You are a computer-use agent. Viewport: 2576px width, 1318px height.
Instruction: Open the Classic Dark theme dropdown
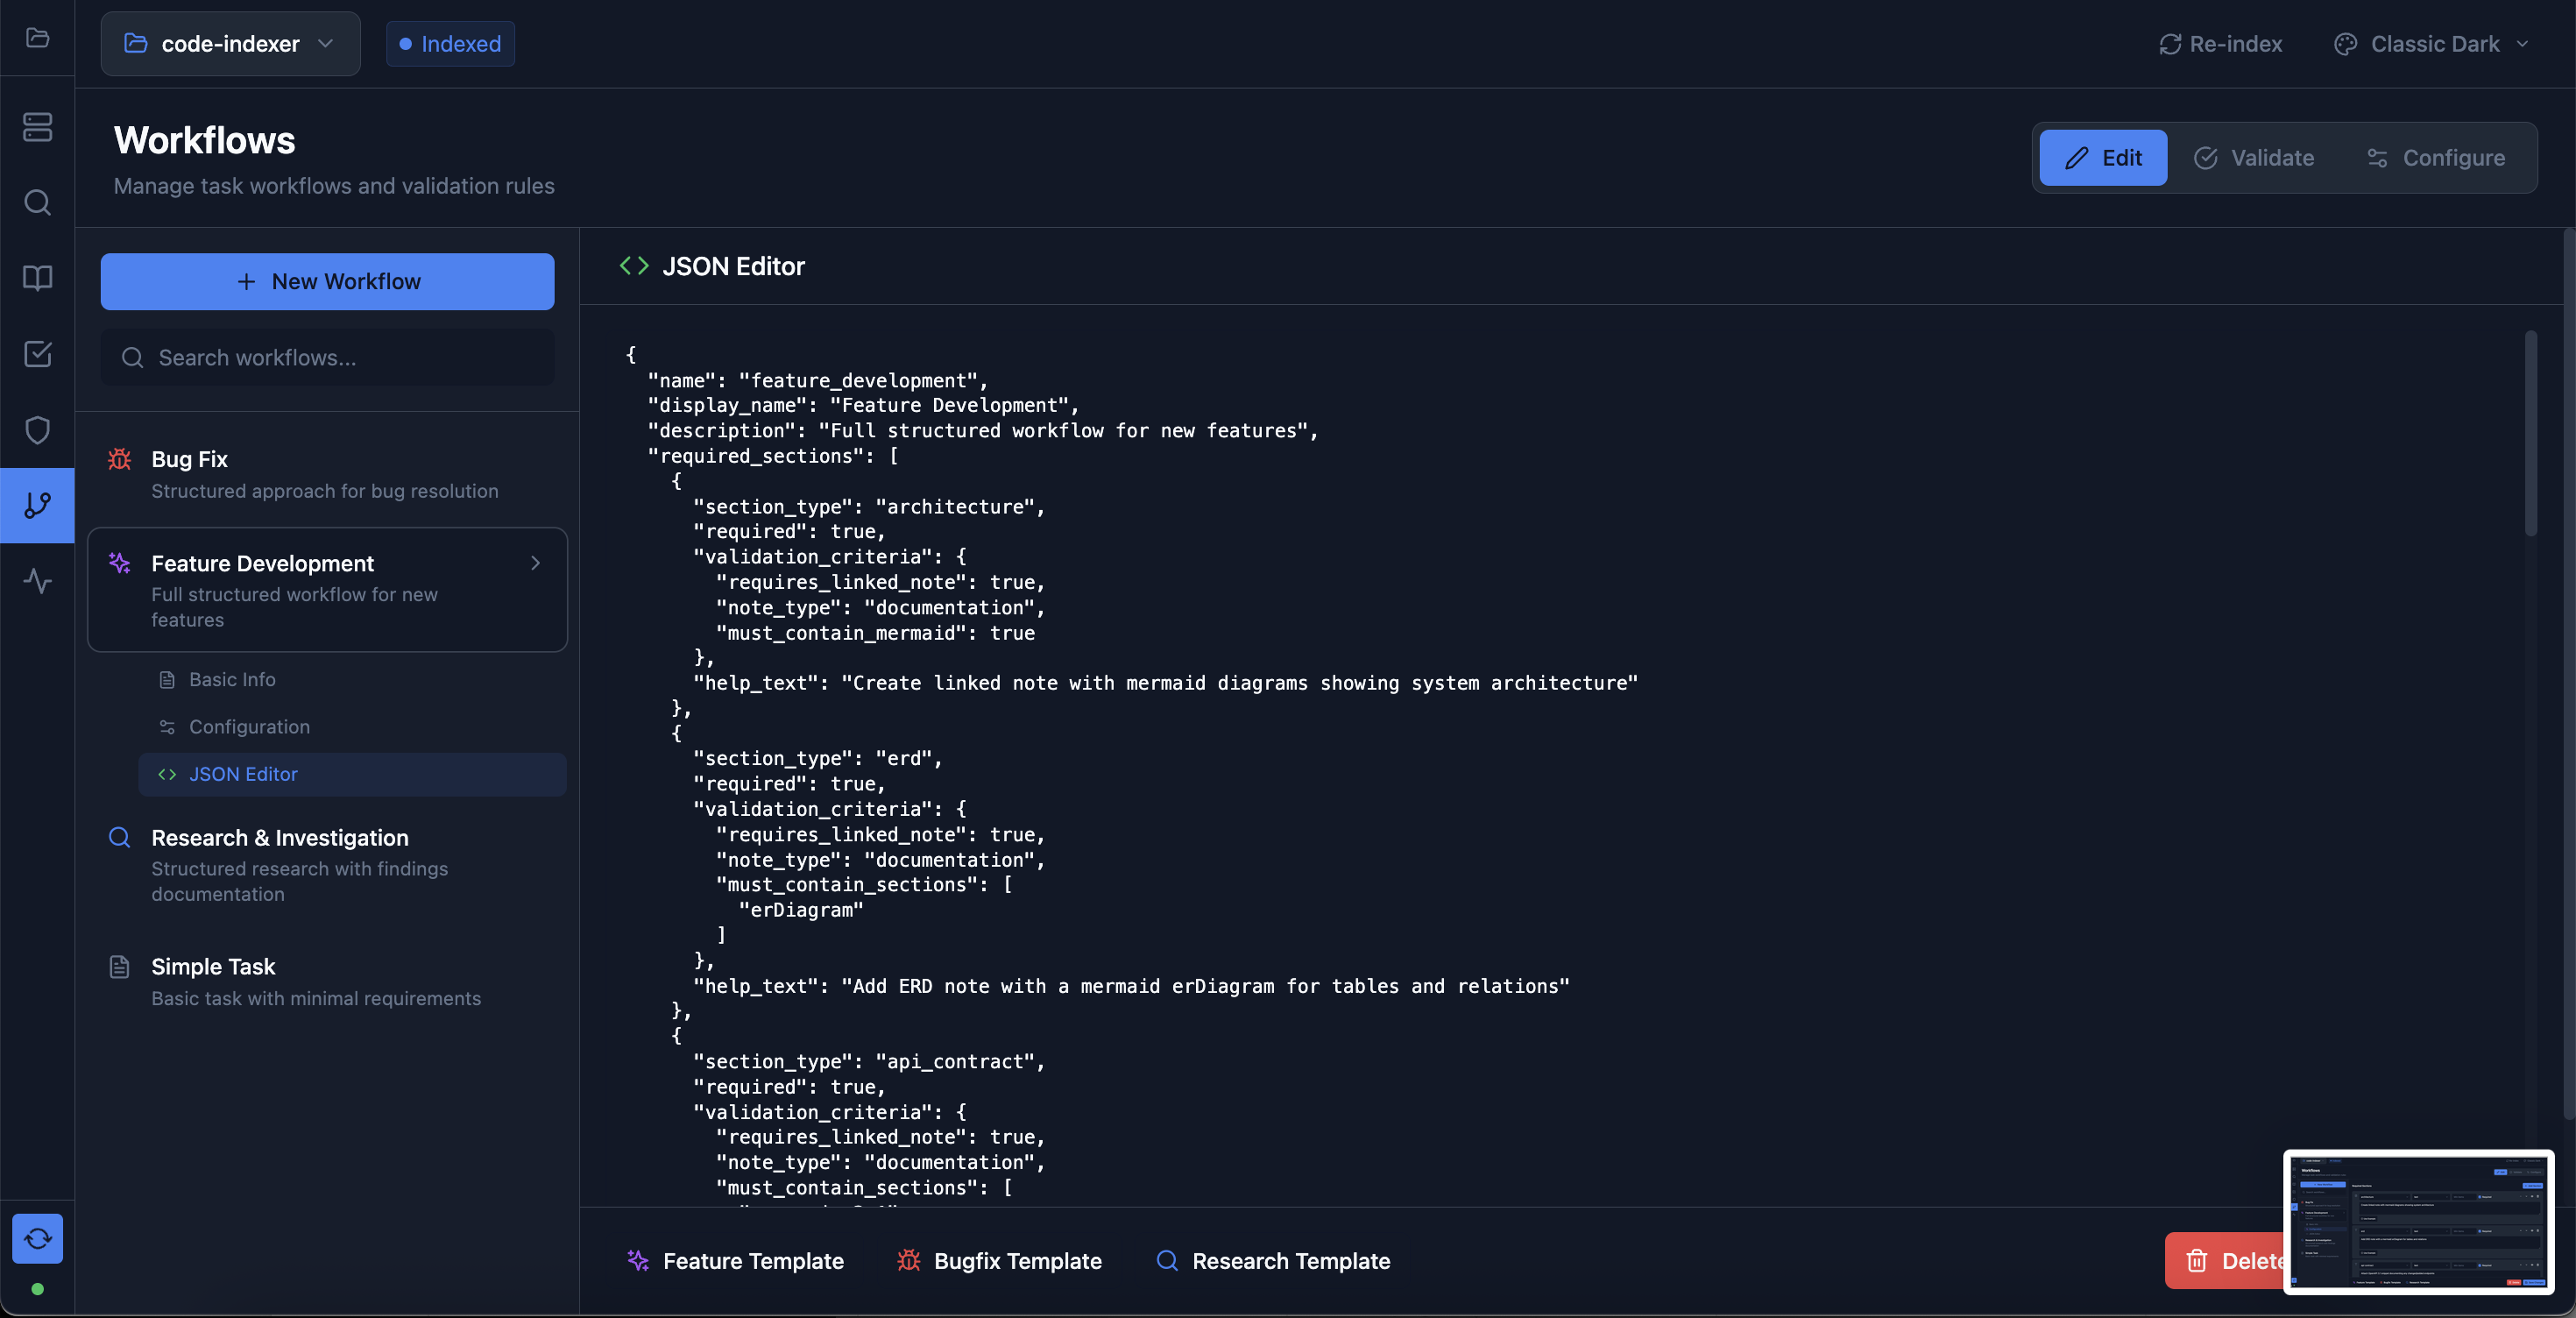(x=2431, y=44)
